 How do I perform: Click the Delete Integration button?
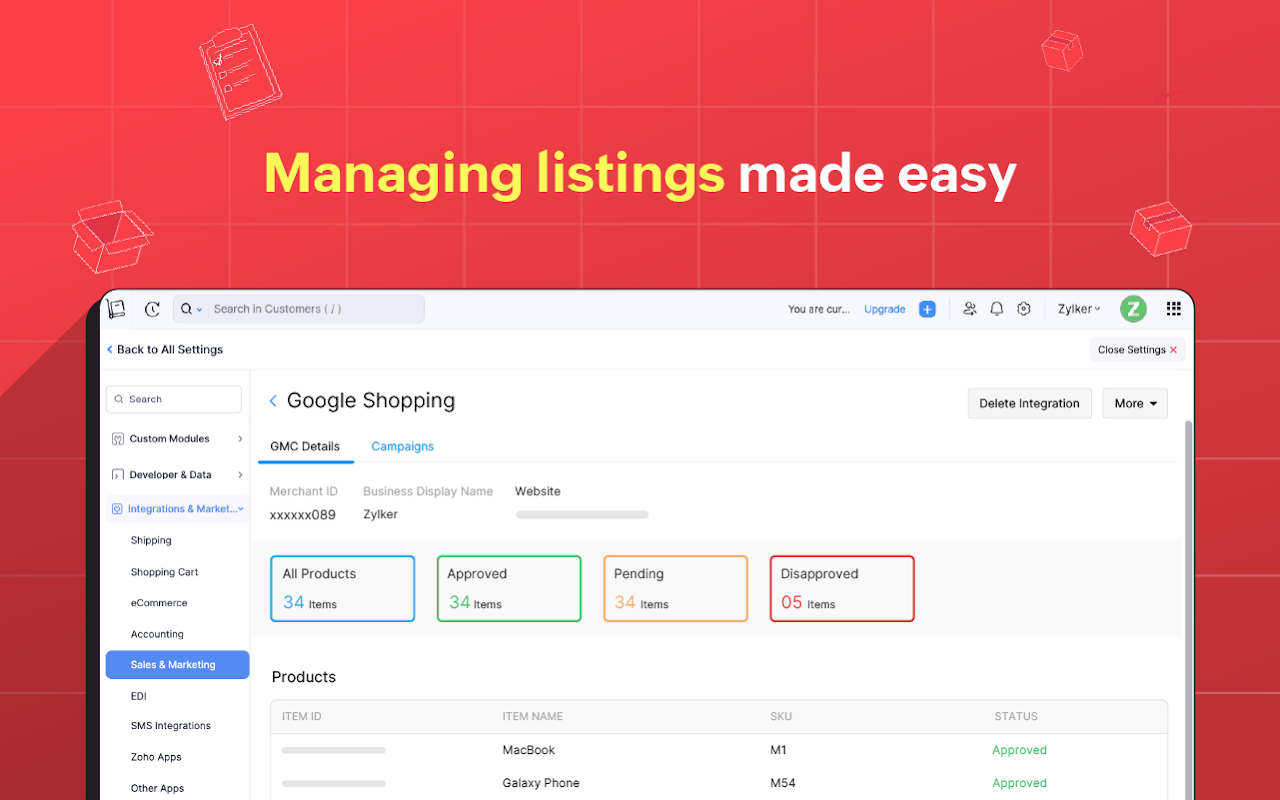pos(1029,404)
